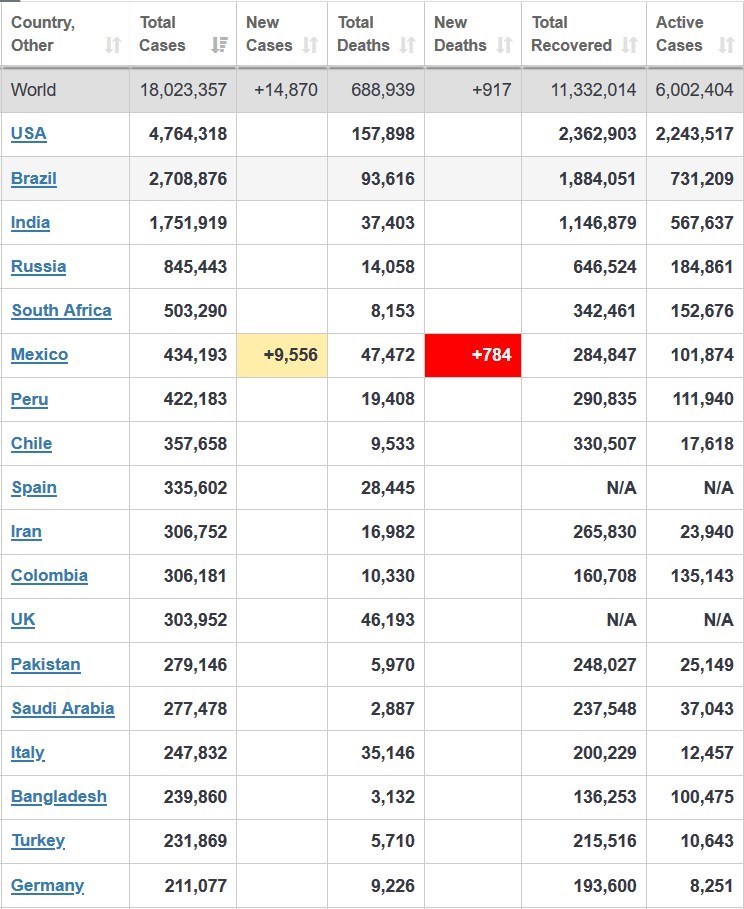This screenshot has width=744, height=909.
Task: Sort by Total Deaths column arrows
Action: click(x=407, y=45)
